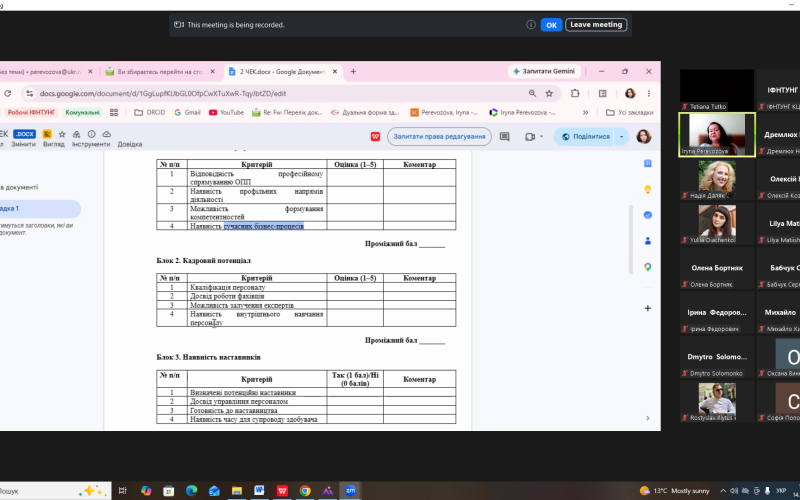
Task: Open the Chrome three-dot menu
Action: [648, 93]
